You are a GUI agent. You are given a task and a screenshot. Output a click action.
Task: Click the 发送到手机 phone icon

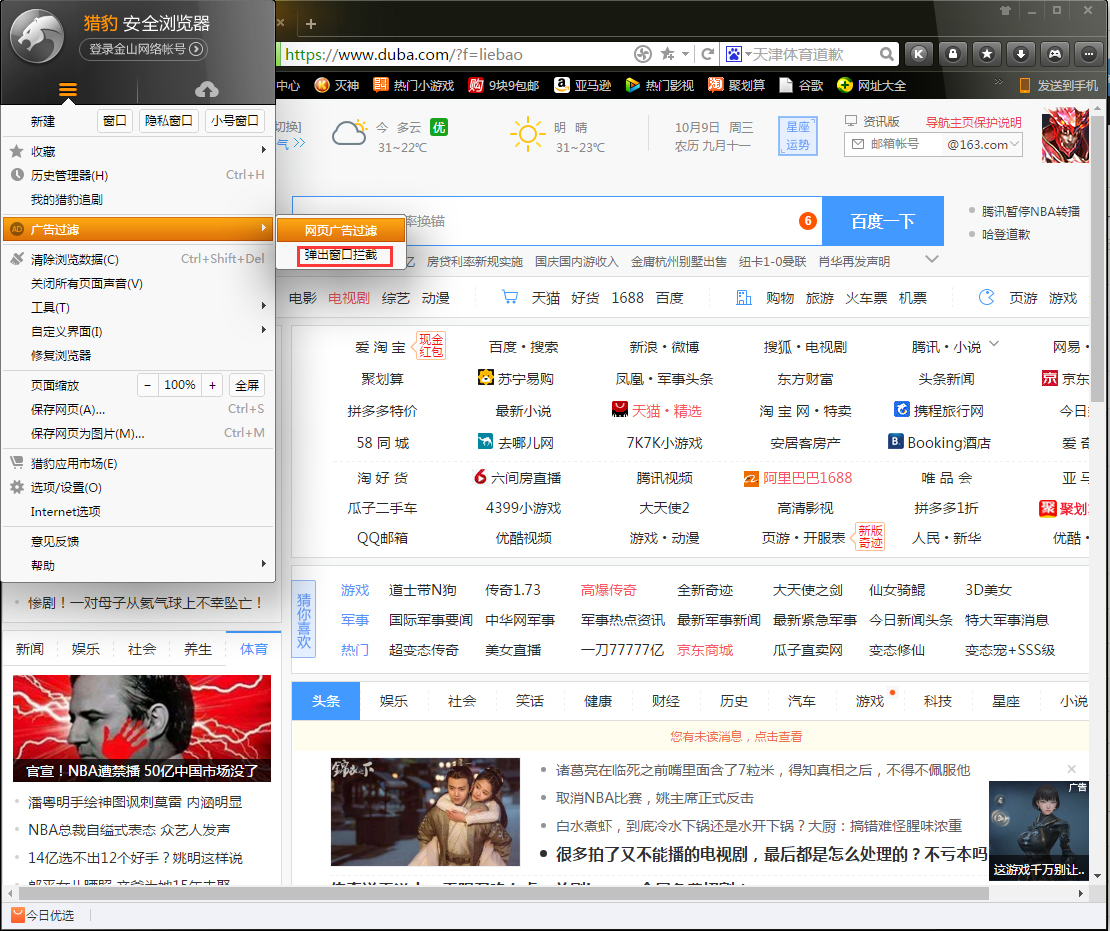[x=1027, y=85]
